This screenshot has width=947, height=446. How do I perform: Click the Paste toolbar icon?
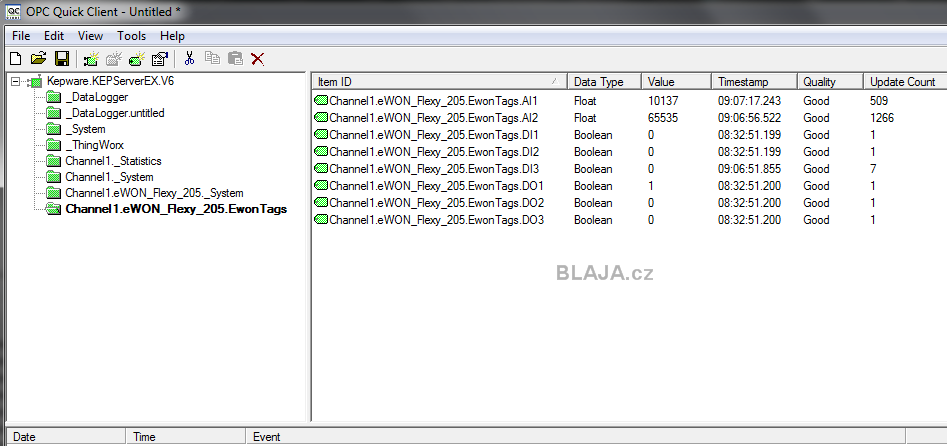coord(235,59)
